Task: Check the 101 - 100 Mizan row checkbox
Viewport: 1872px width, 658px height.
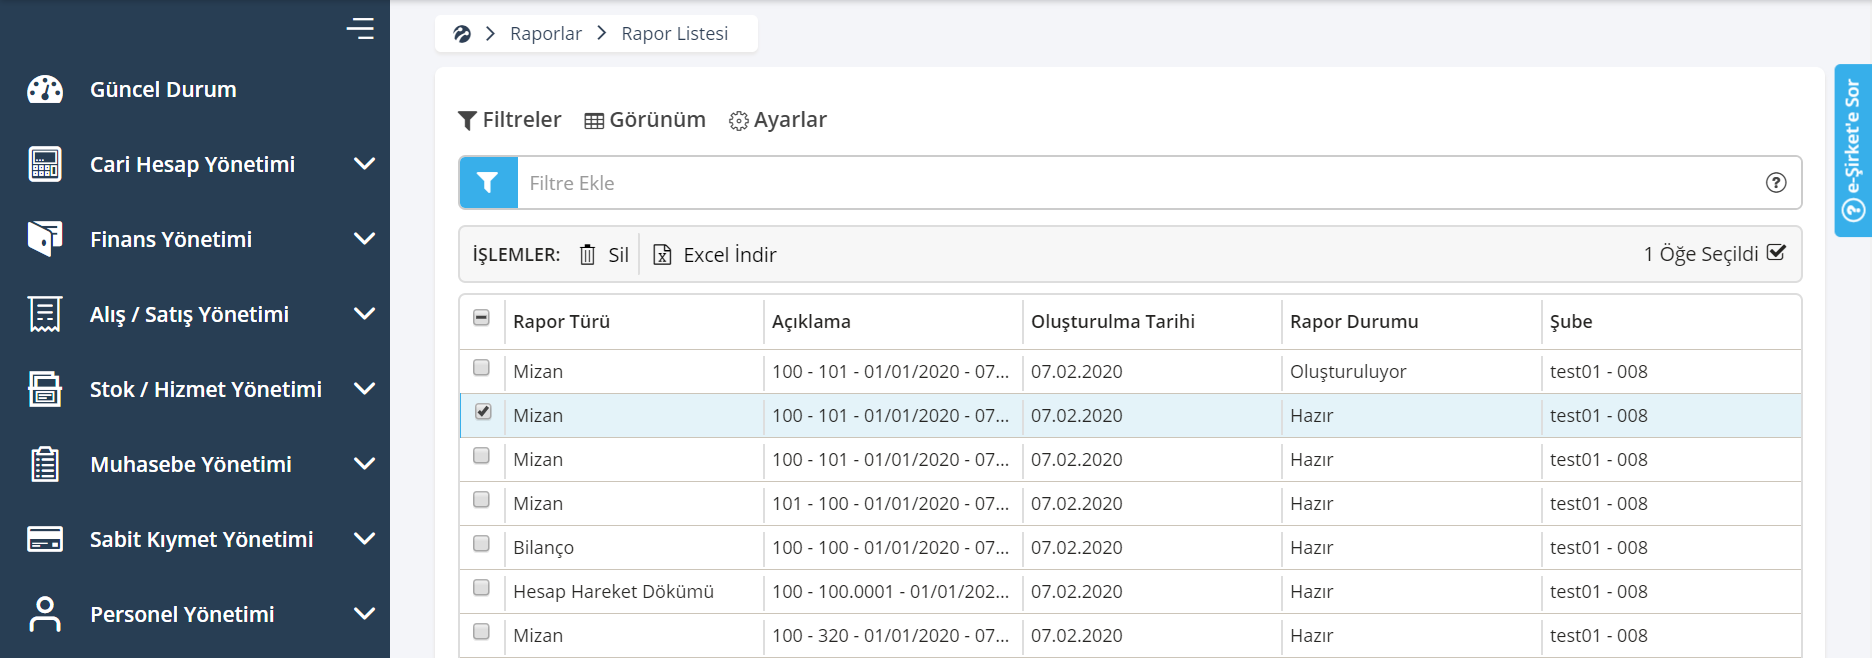Action: tap(481, 500)
